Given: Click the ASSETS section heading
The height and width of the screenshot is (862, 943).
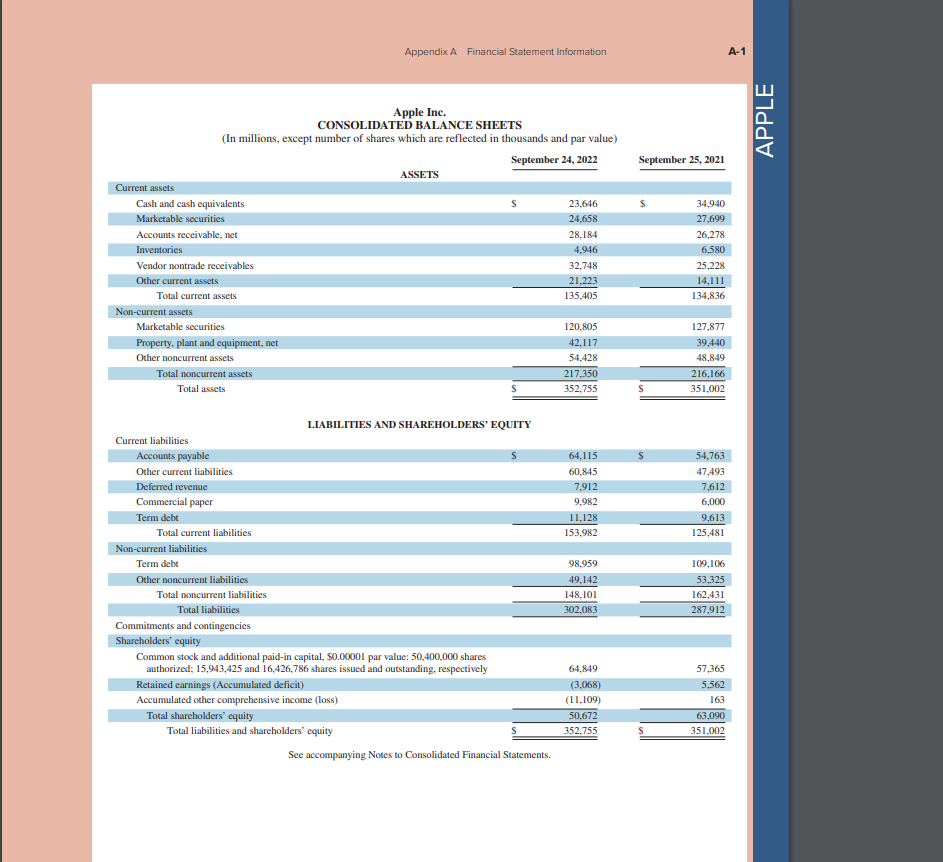Looking at the screenshot, I should (419, 174).
